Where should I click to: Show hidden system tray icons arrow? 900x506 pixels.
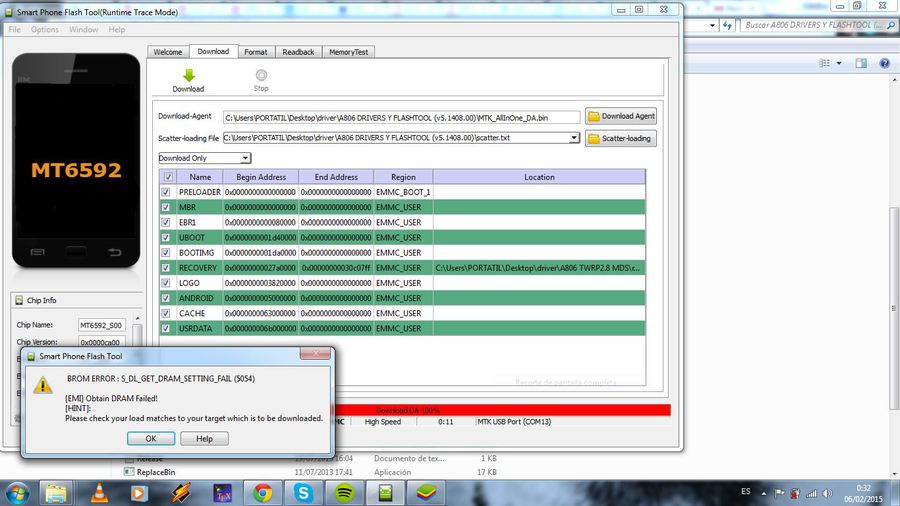tap(763, 493)
